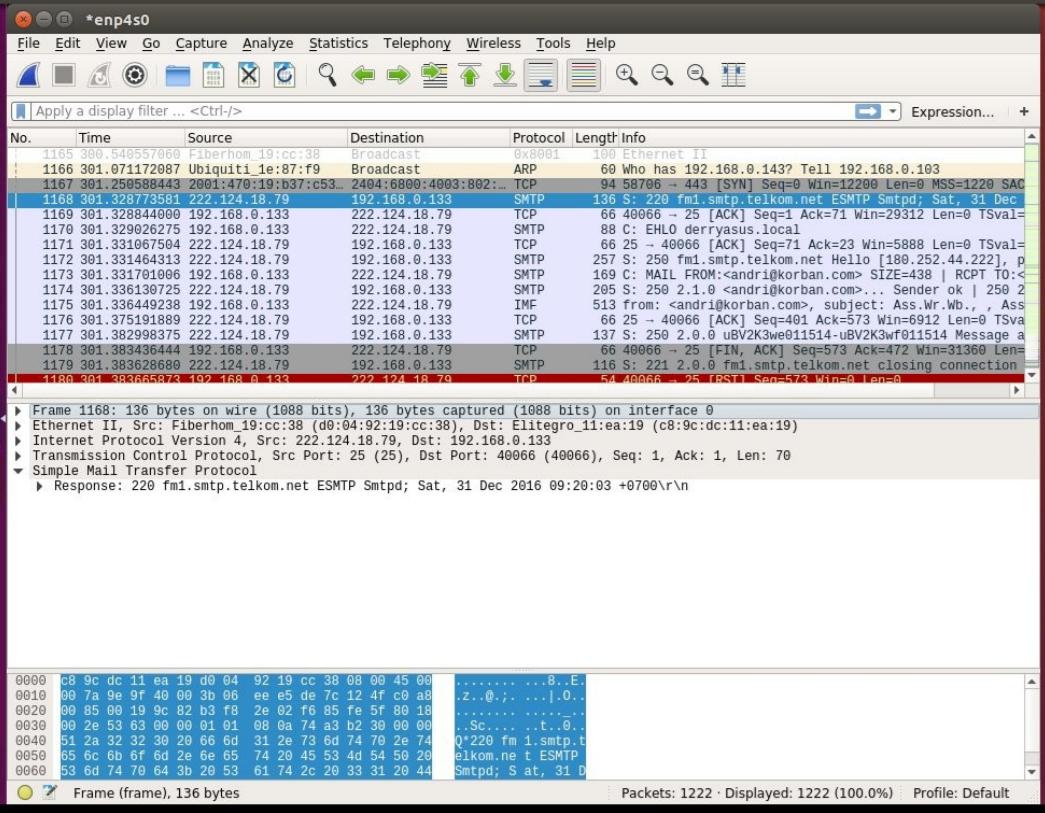This screenshot has height=813, width=1045.
Task: Jump to the first packet
Action: click(x=470, y=75)
